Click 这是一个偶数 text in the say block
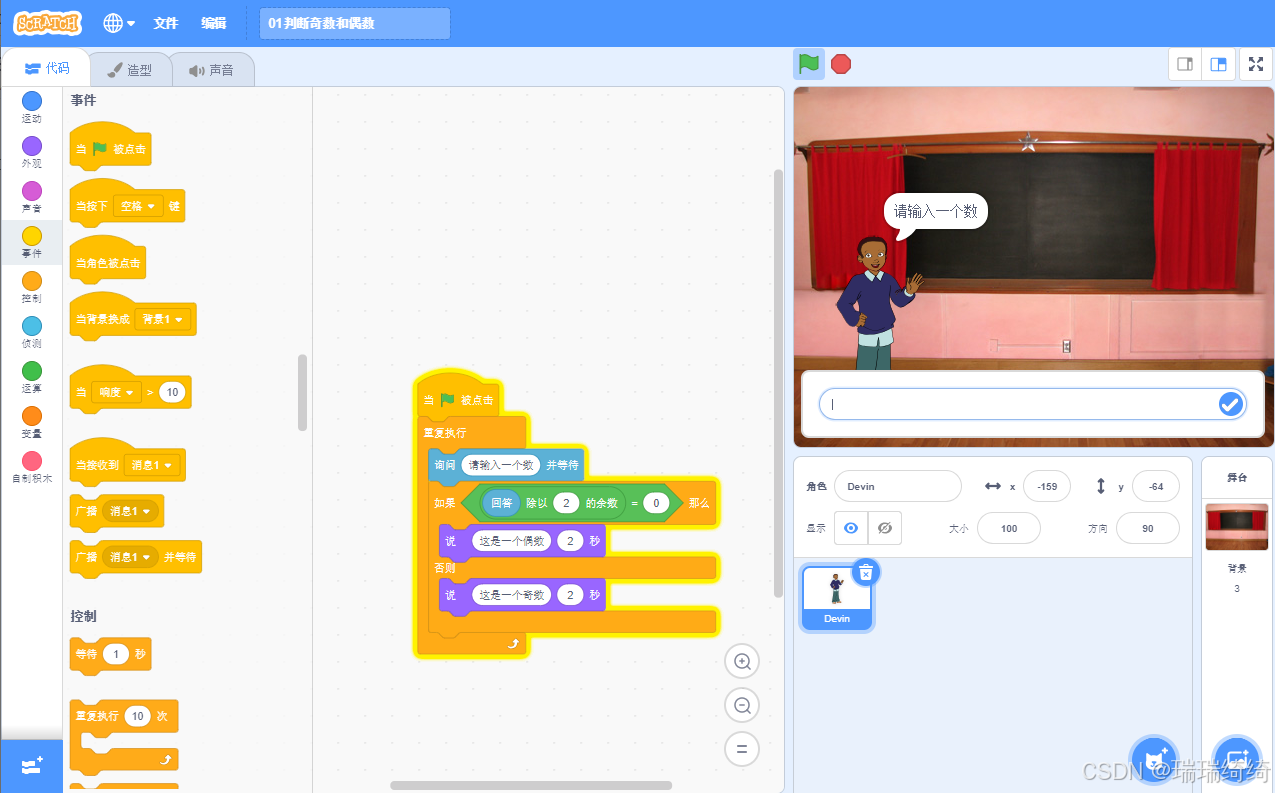This screenshot has width=1275, height=793. point(511,541)
